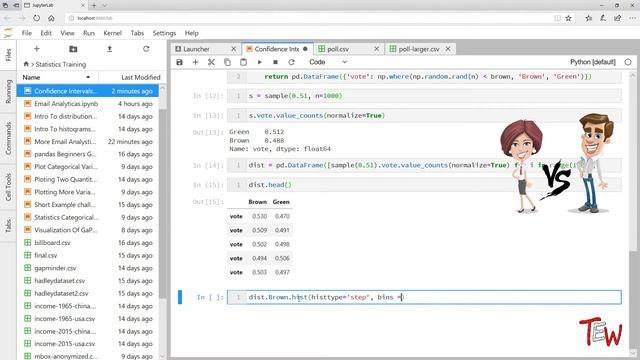The height and width of the screenshot is (360, 640).
Task: Create a new folder in the file browser
Action: coord(73,49)
